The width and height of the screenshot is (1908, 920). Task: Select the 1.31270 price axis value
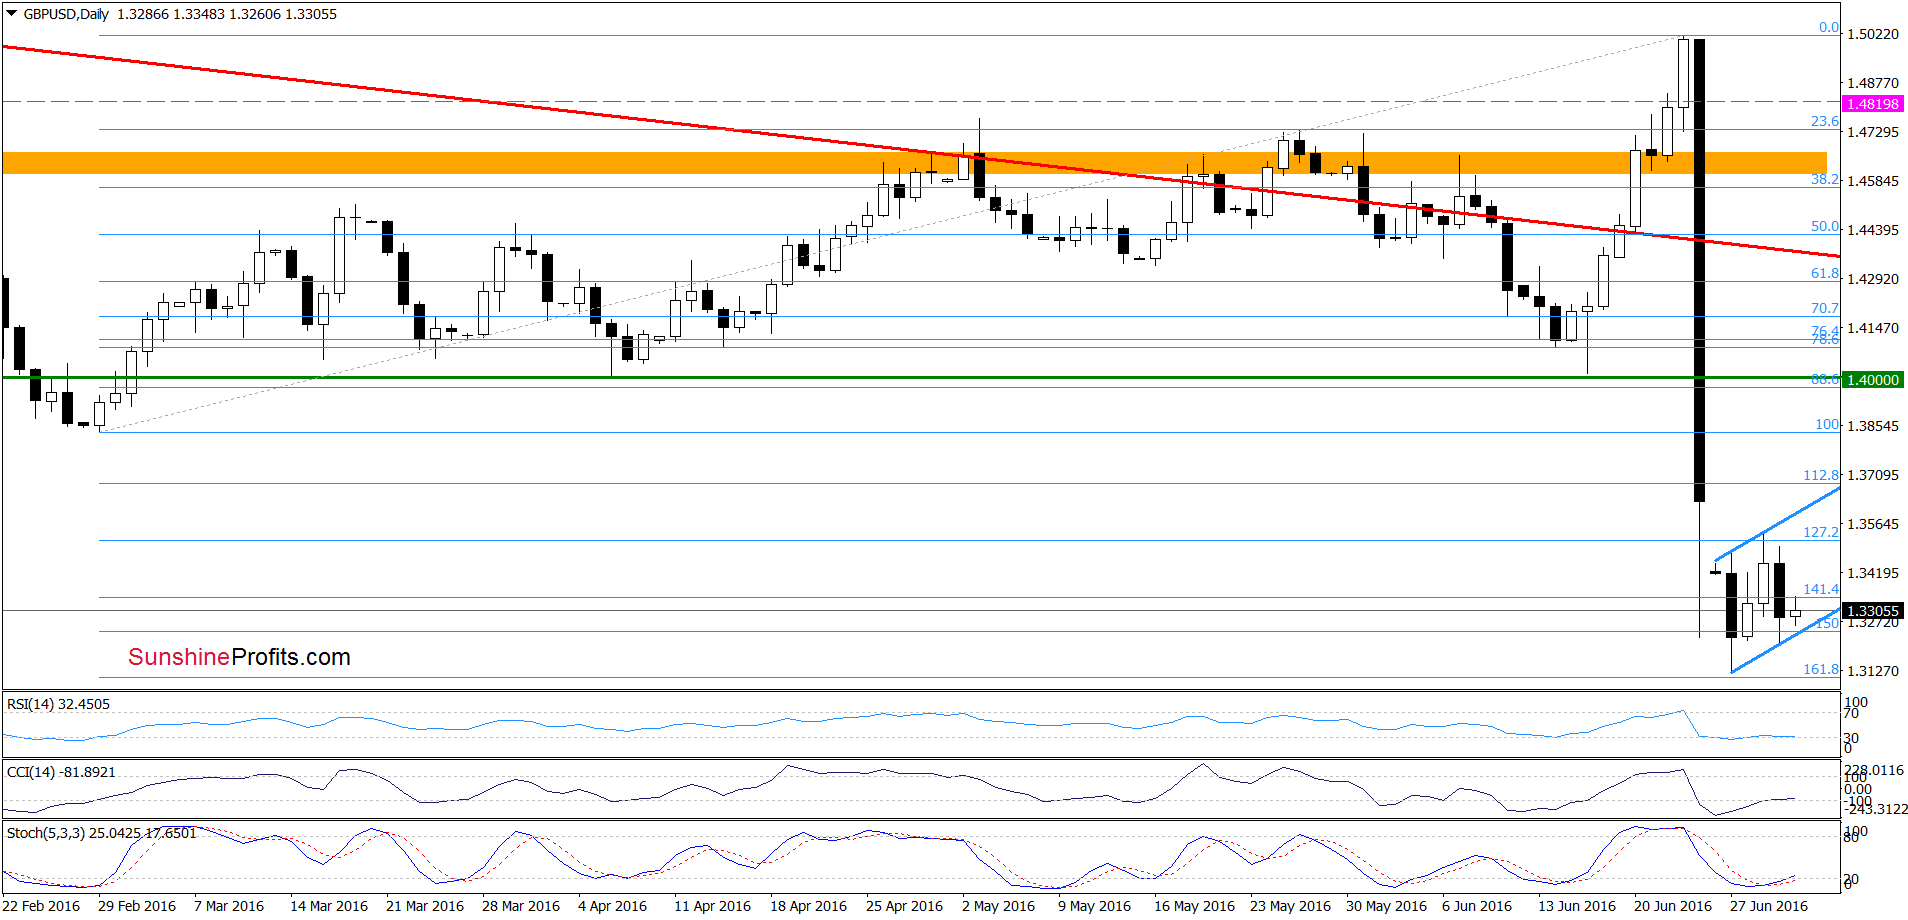[1873, 671]
